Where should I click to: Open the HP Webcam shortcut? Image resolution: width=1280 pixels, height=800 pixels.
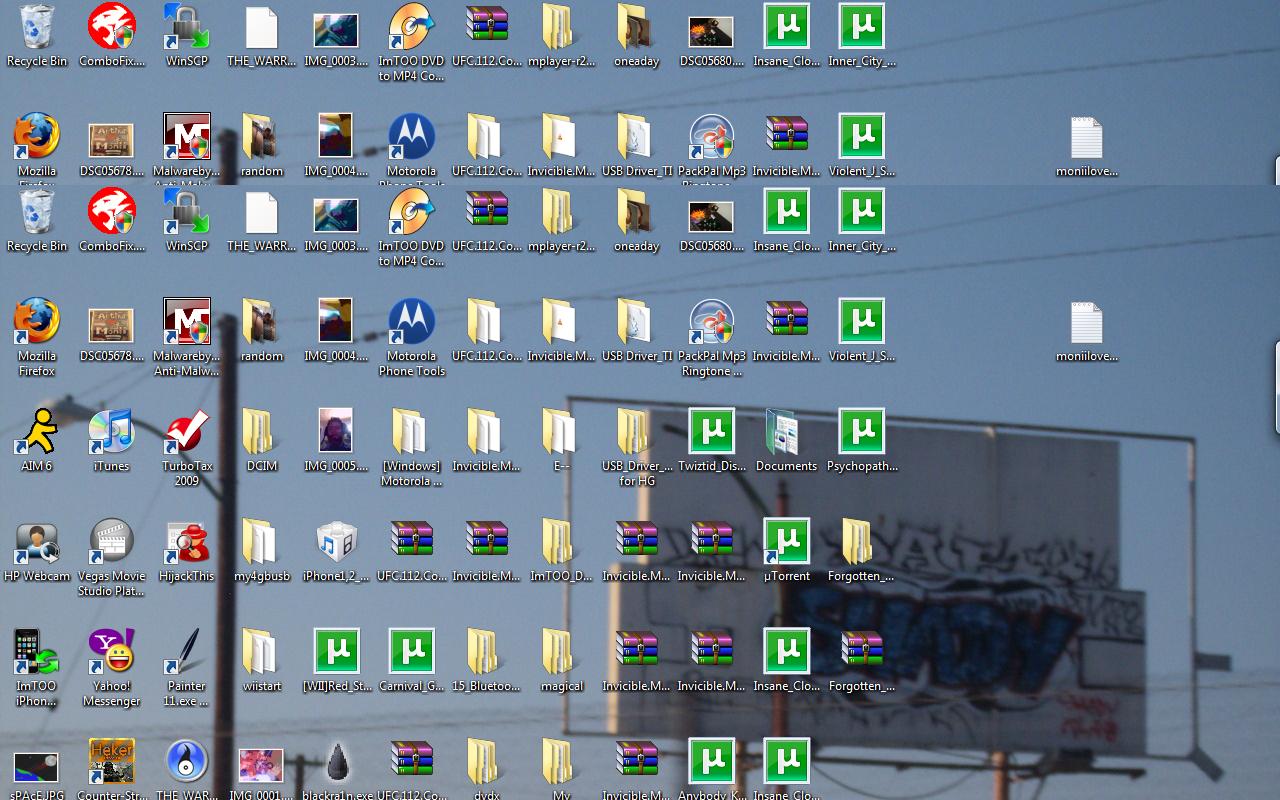click(37, 541)
